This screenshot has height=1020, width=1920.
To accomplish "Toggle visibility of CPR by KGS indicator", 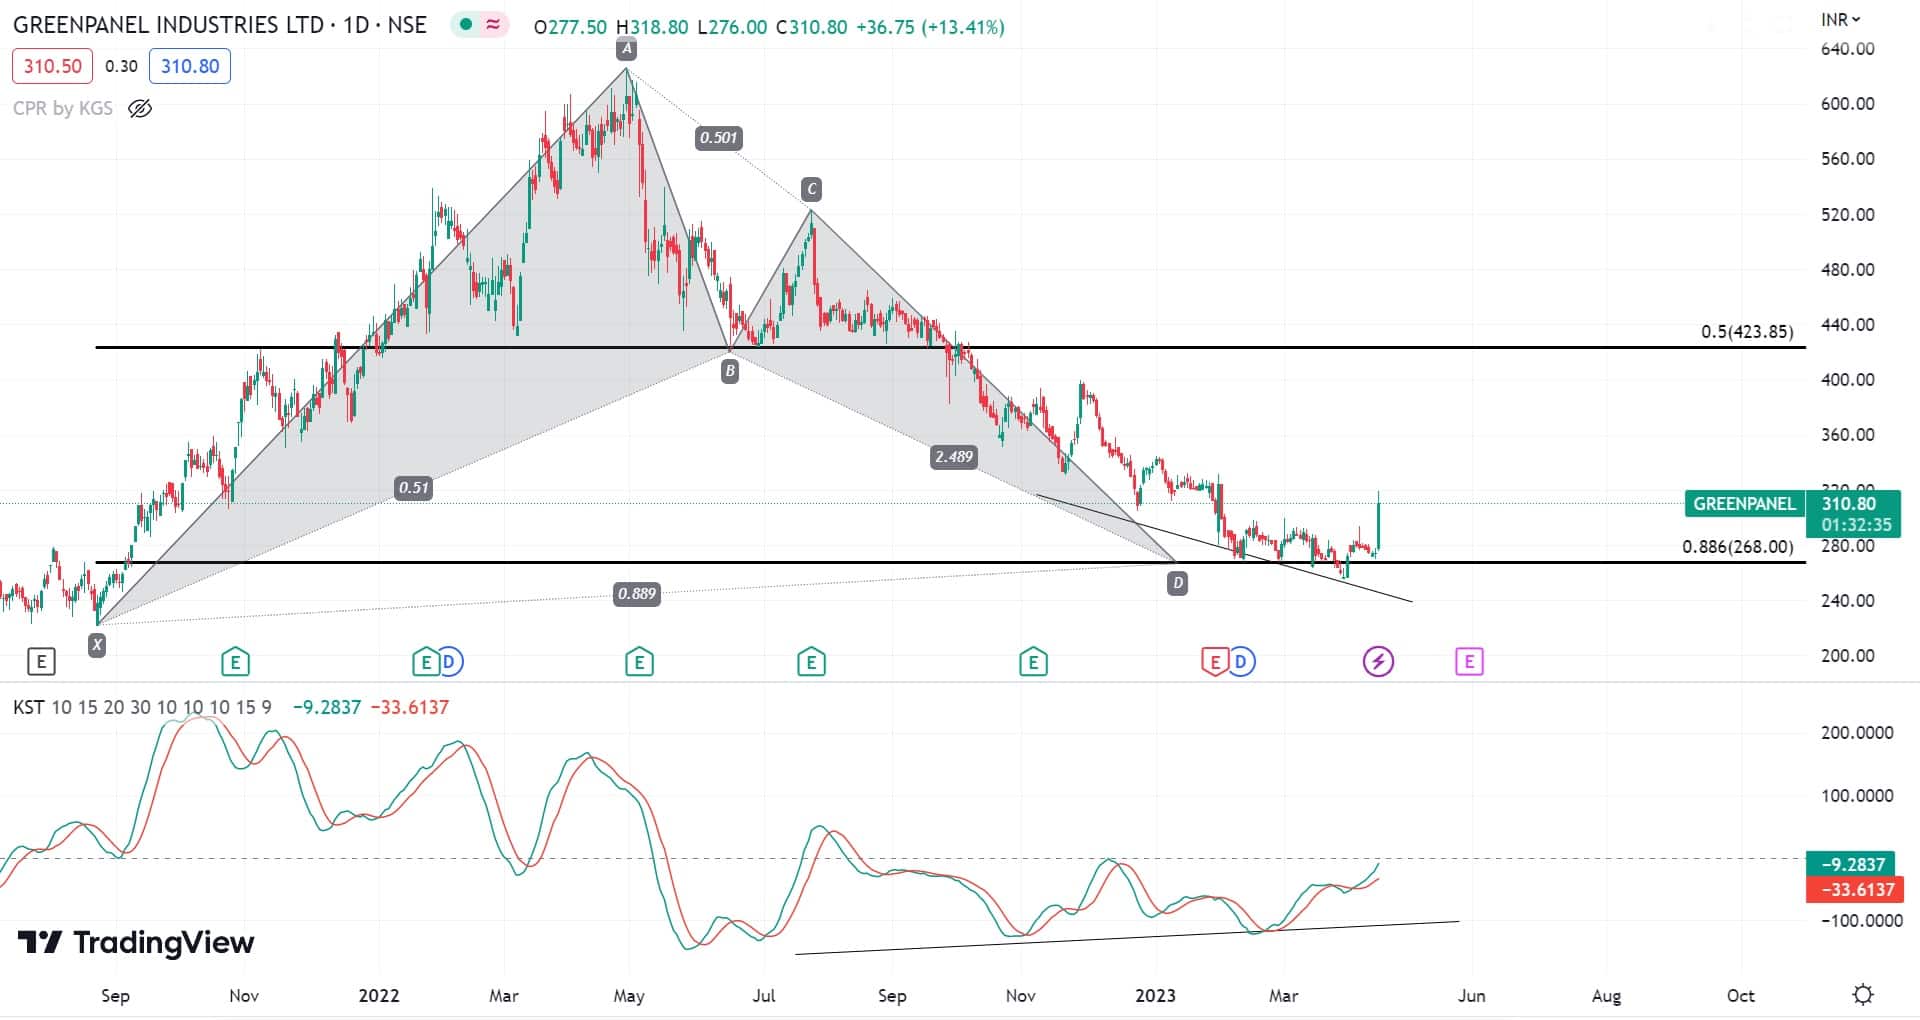I will pos(140,108).
